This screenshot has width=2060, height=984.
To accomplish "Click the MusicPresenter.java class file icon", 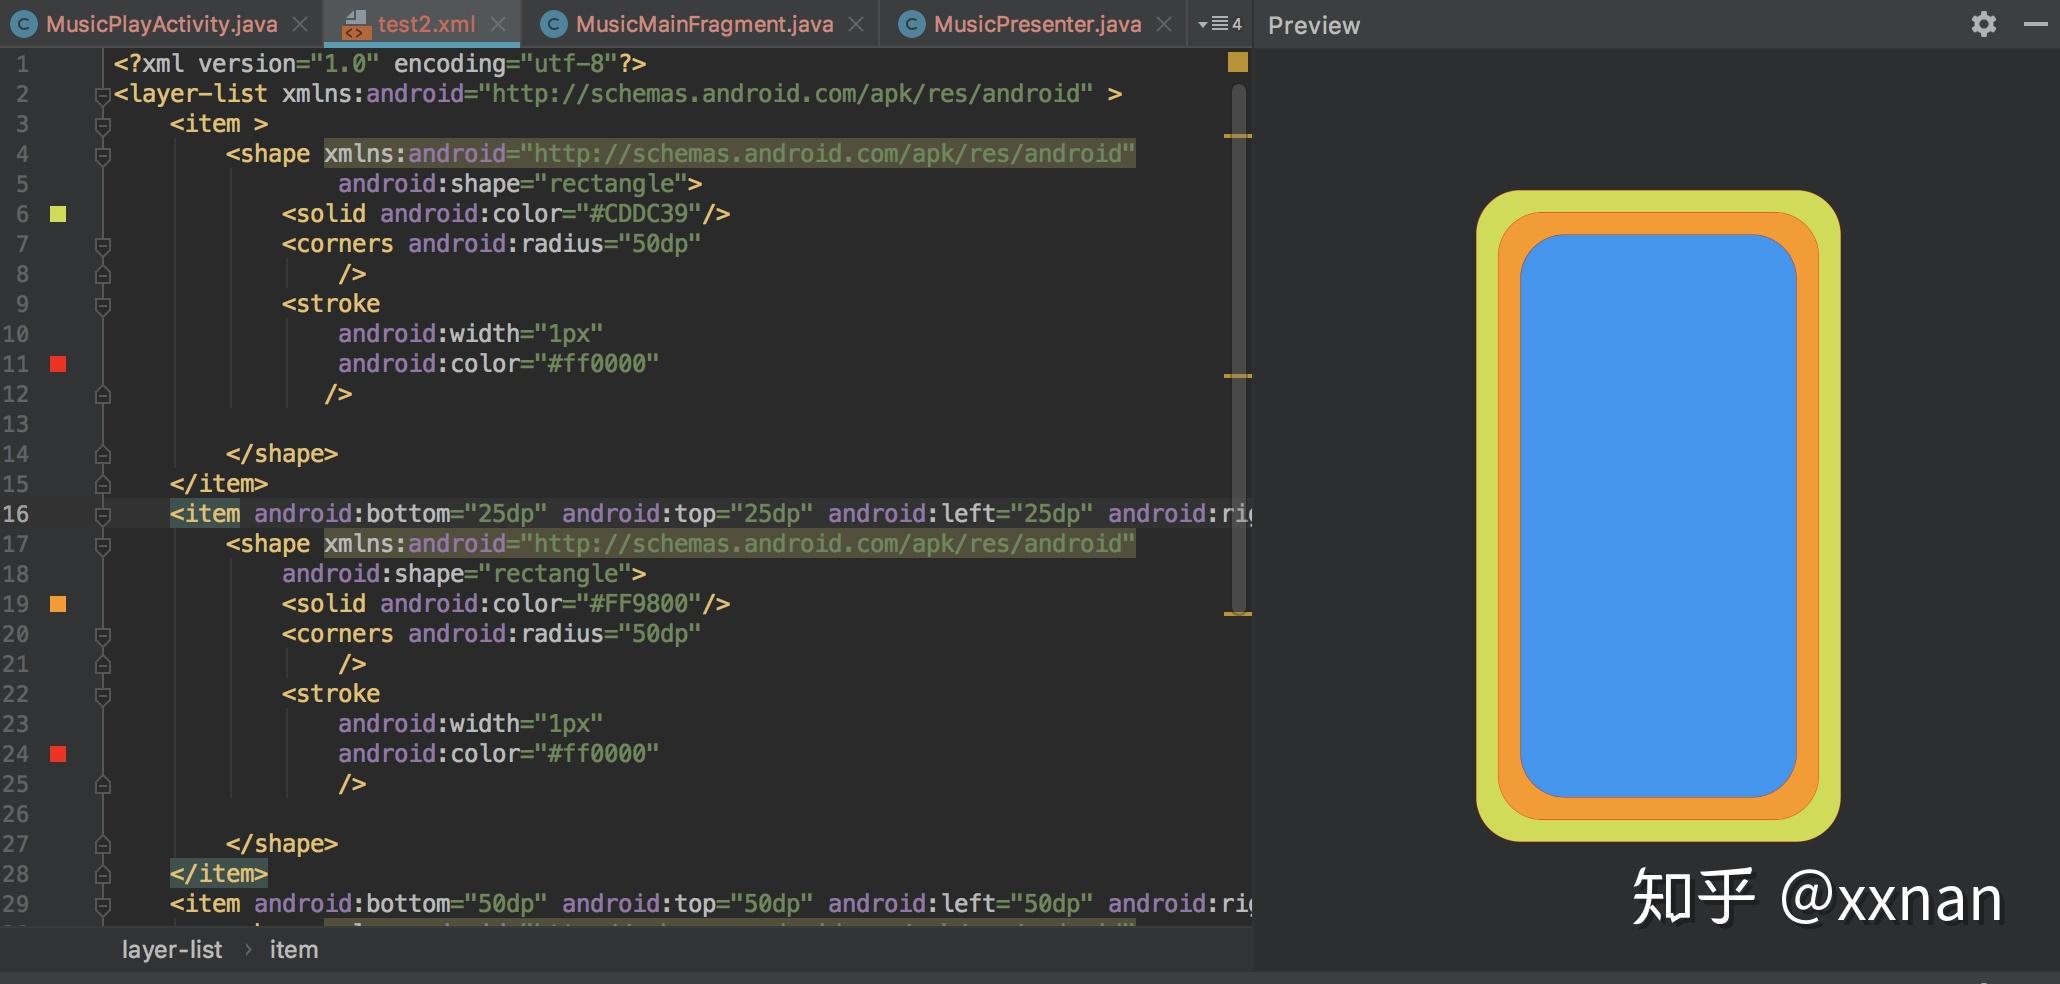I will (911, 24).
